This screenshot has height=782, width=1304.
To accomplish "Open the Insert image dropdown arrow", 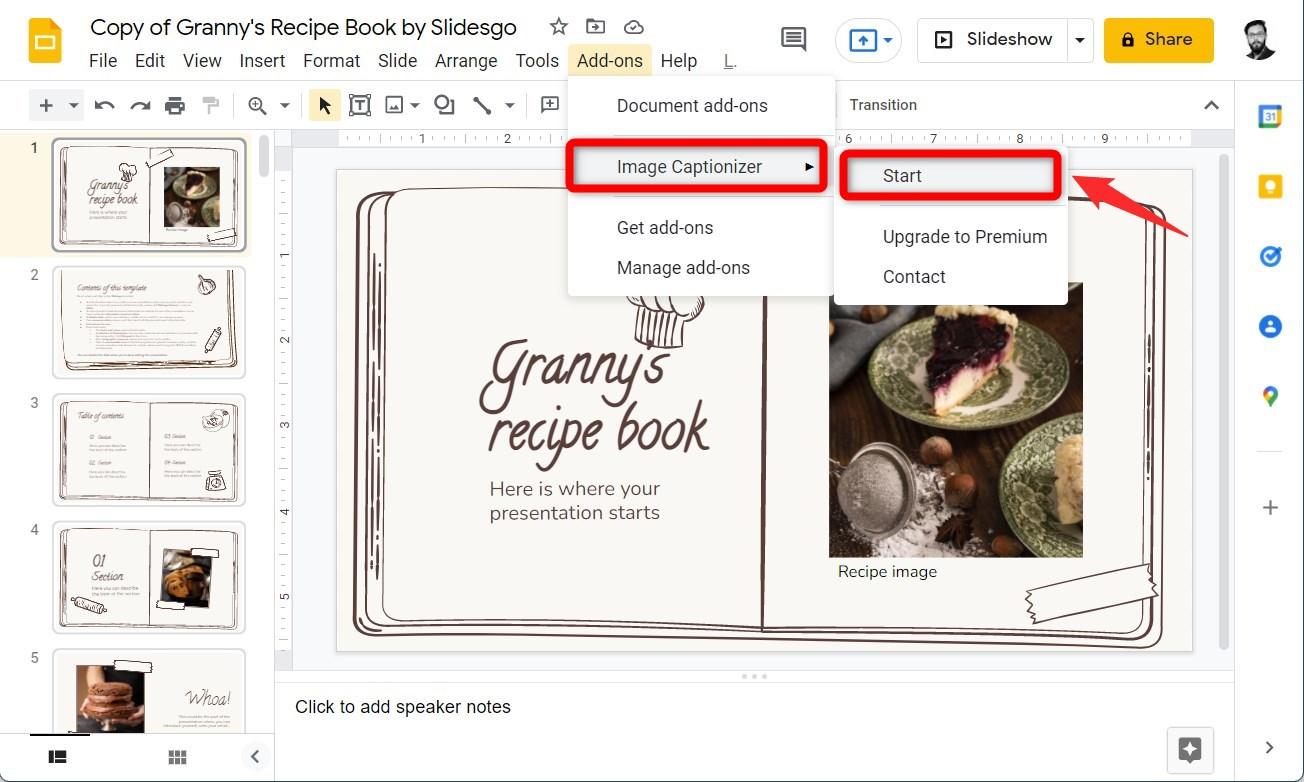I will [416, 105].
